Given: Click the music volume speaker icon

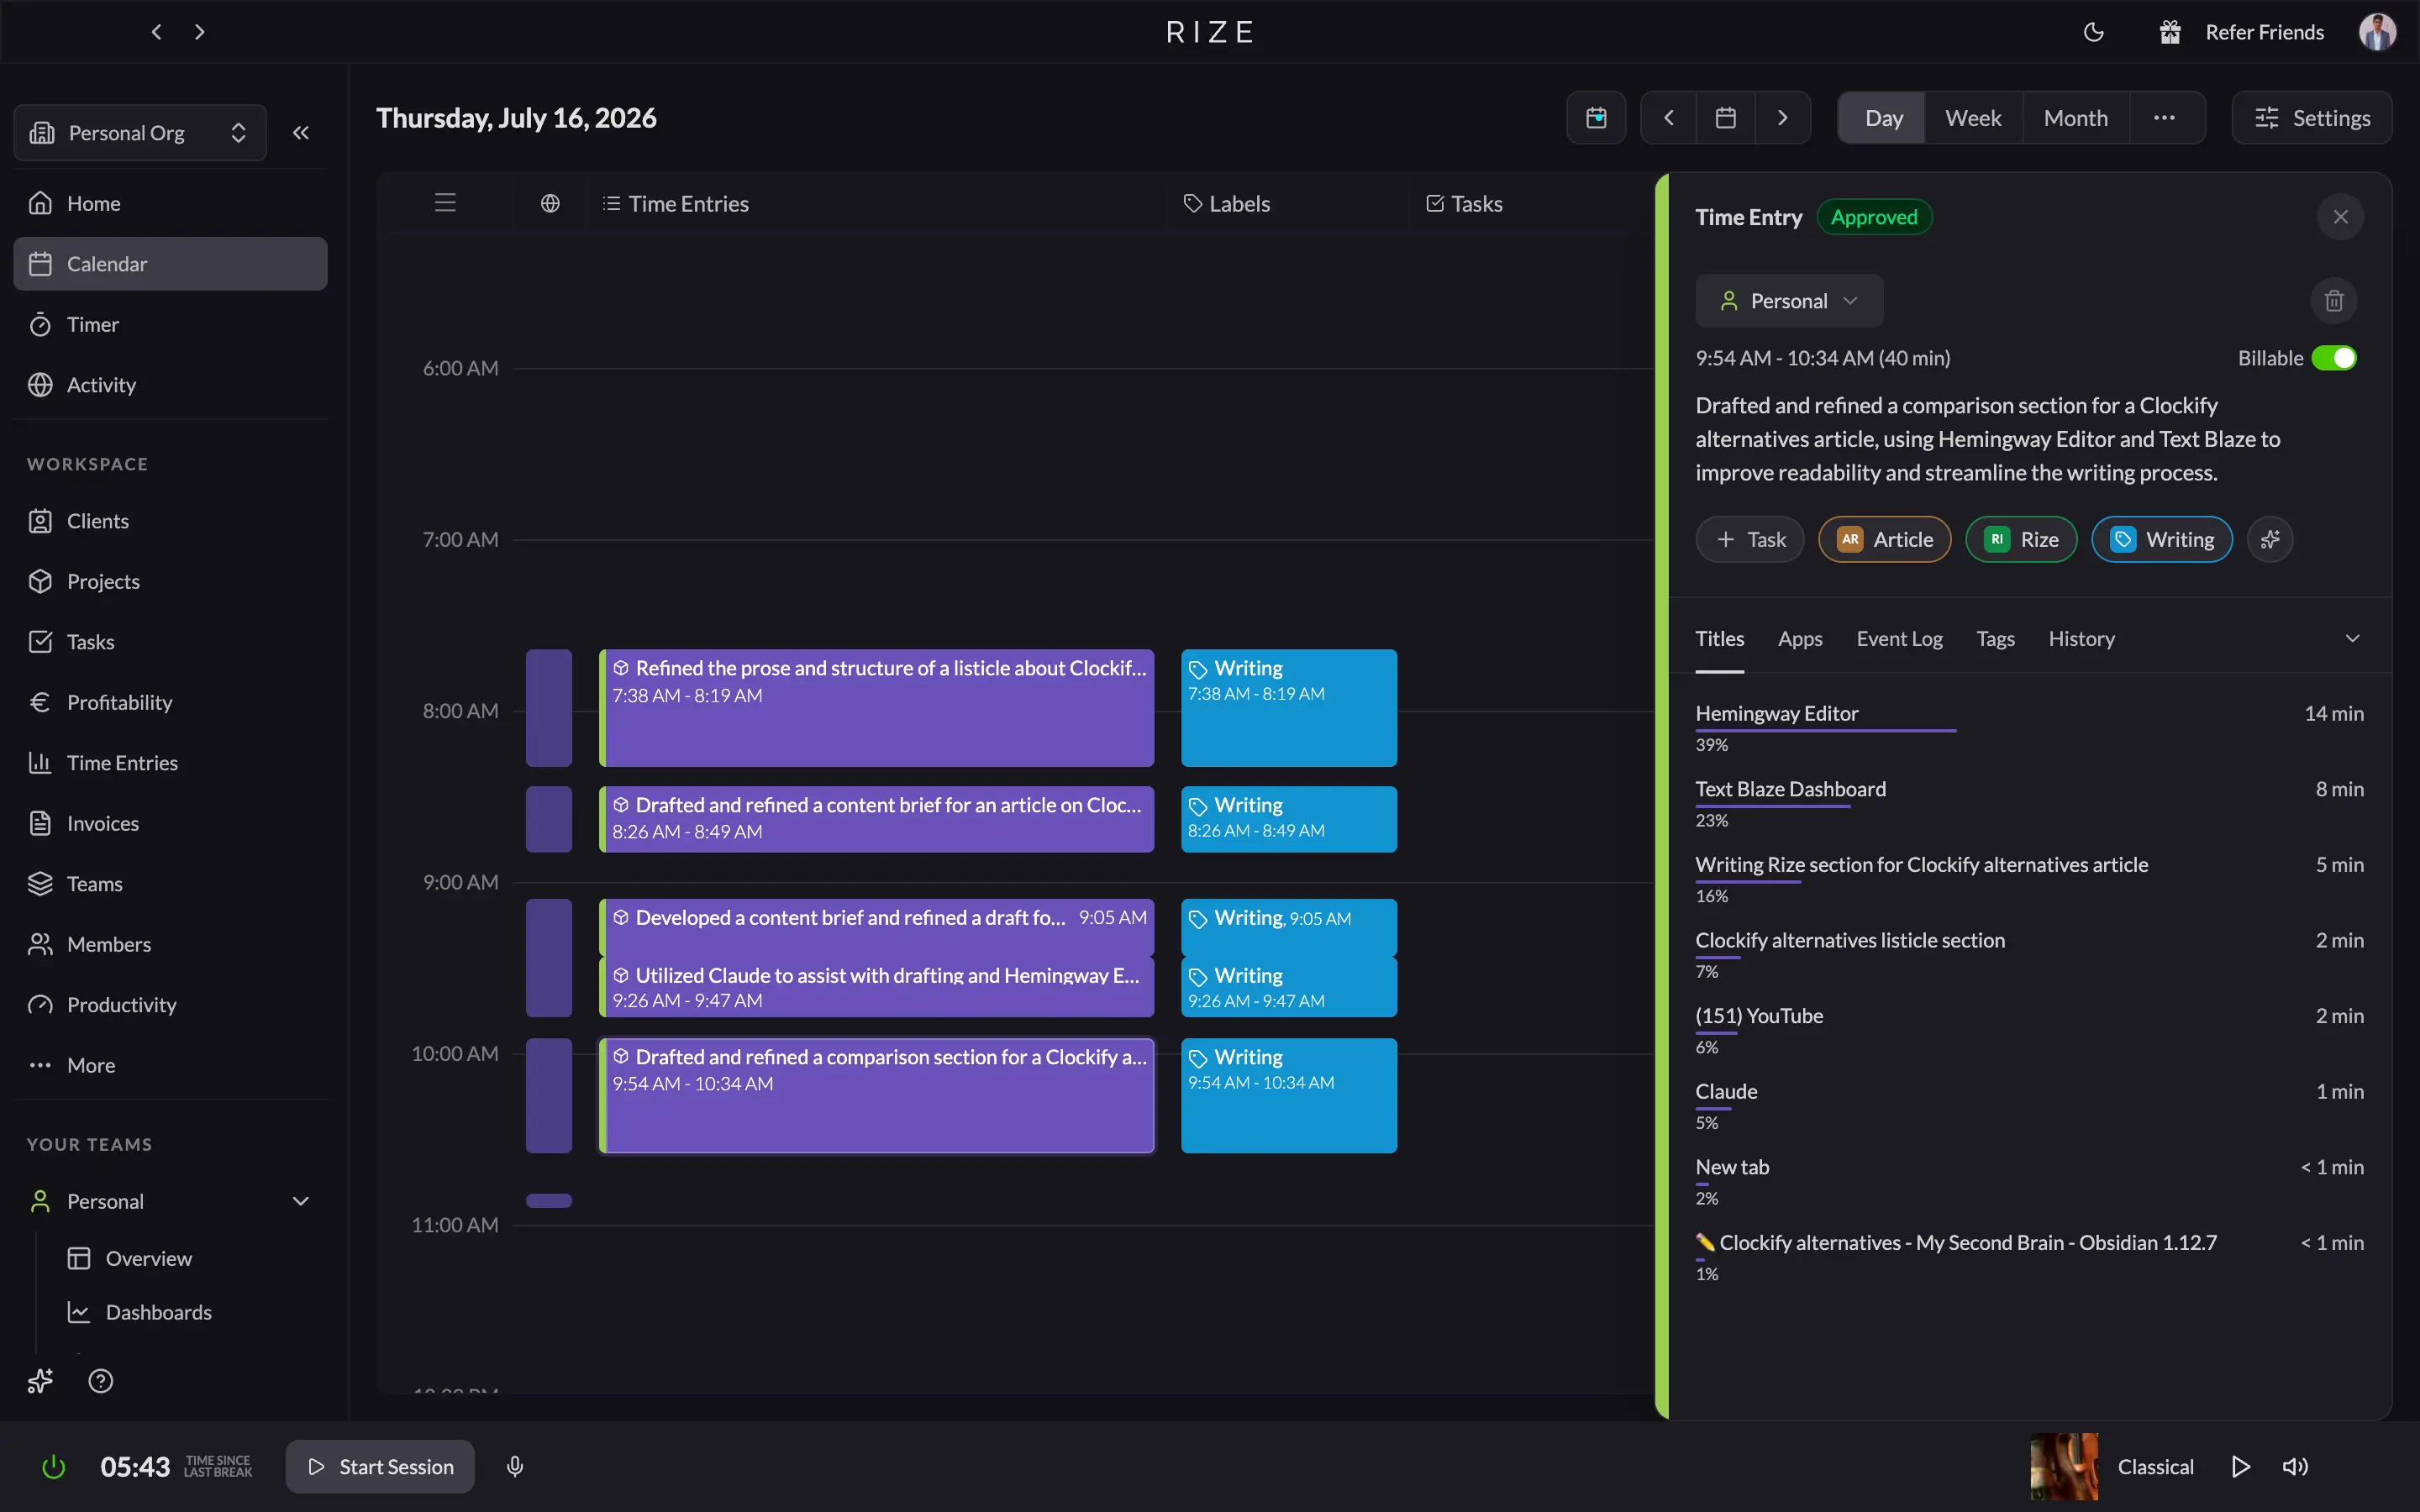Looking at the screenshot, I should [x=2295, y=1467].
